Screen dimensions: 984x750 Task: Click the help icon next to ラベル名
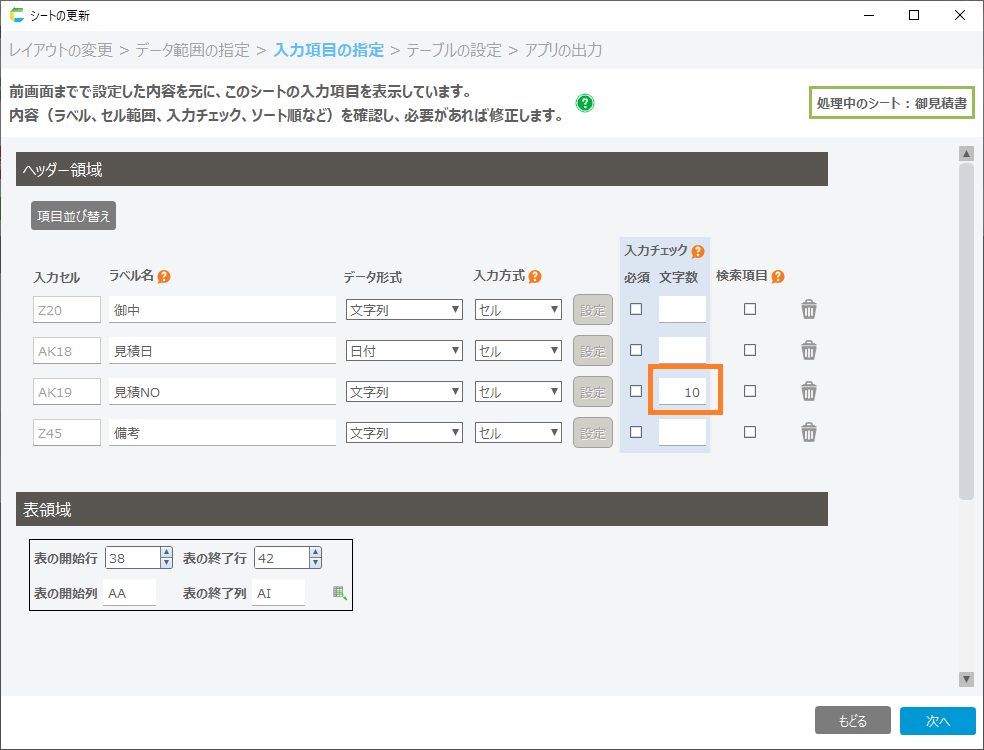click(x=164, y=277)
